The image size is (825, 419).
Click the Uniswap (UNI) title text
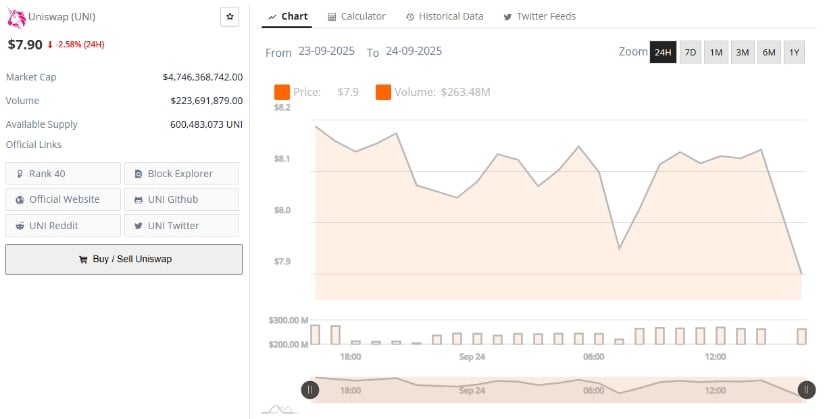62,17
